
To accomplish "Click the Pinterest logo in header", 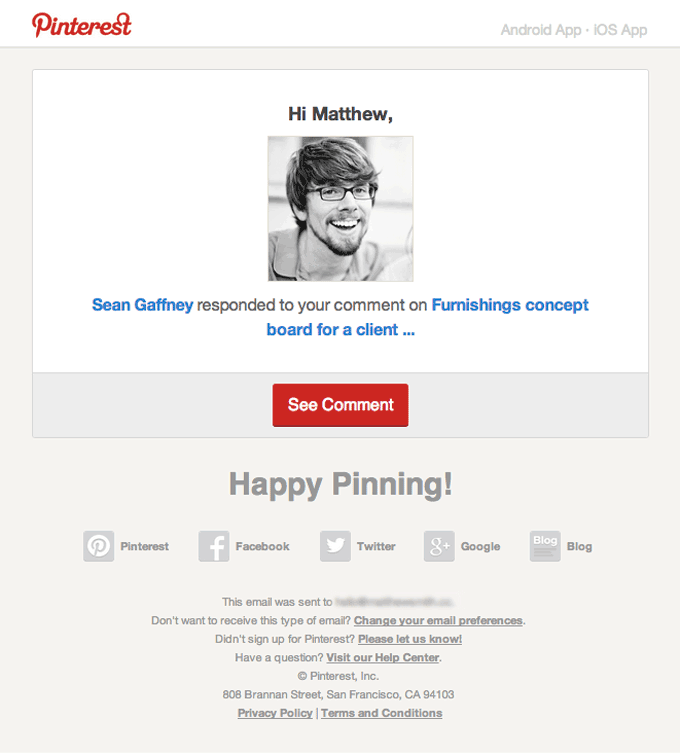I will click(x=81, y=24).
